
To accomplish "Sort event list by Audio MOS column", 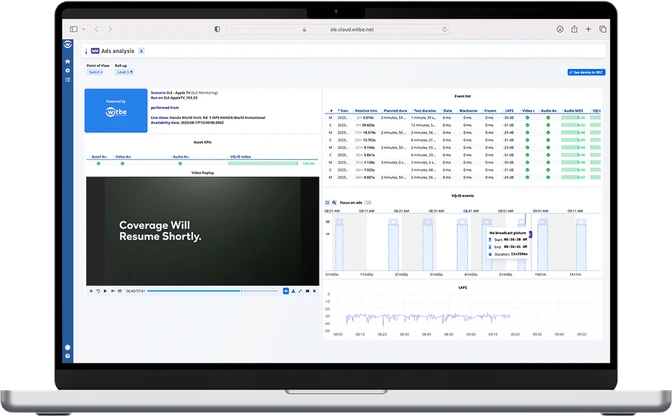I will pyautogui.click(x=573, y=111).
